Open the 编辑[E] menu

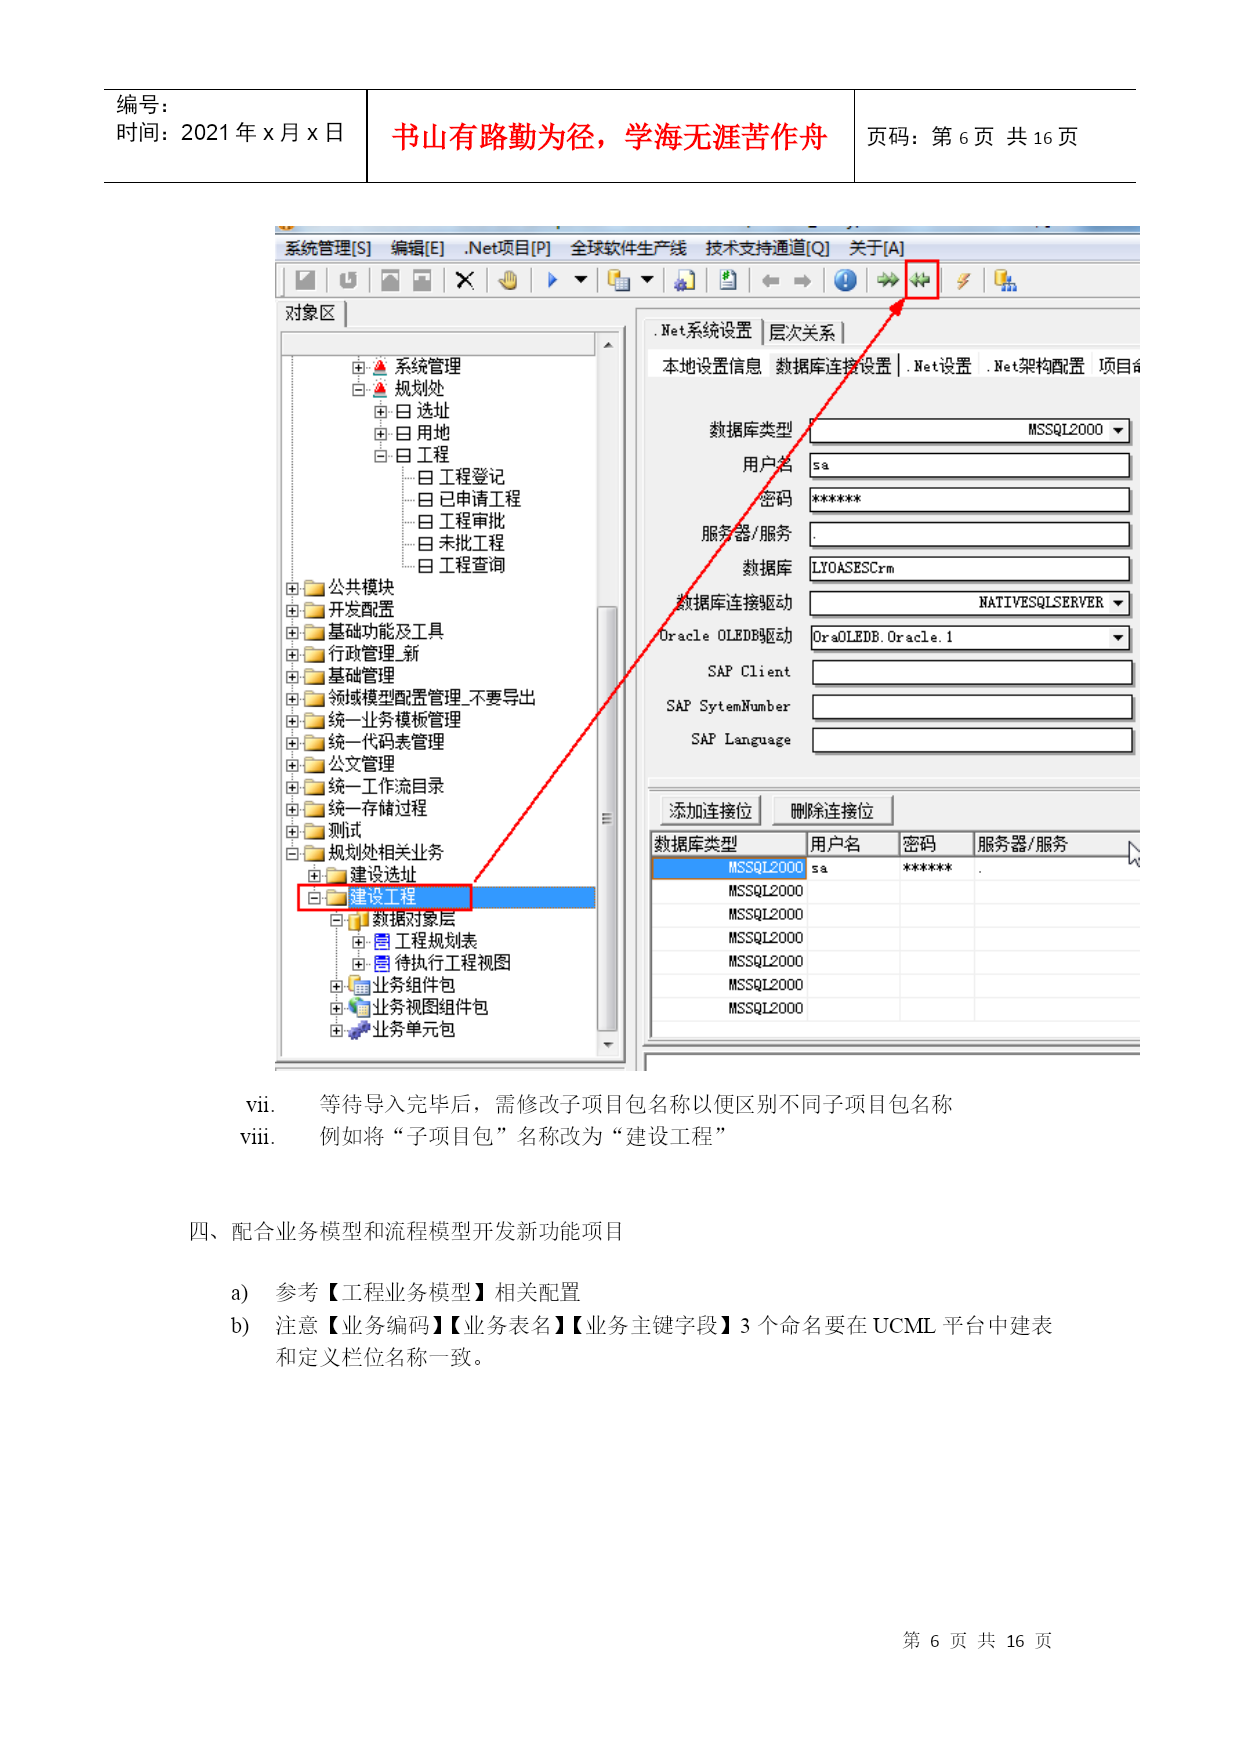pyautogui.click(x=417, y=249)
